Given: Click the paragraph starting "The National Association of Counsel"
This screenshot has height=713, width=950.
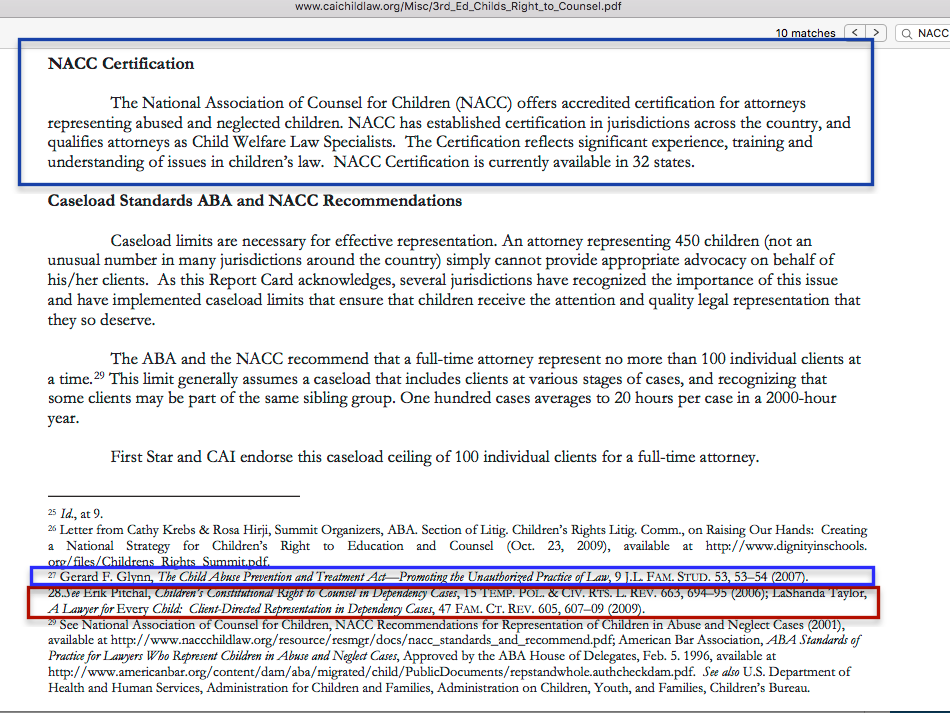Looking at the screenshot, I should tap(448, 132).
